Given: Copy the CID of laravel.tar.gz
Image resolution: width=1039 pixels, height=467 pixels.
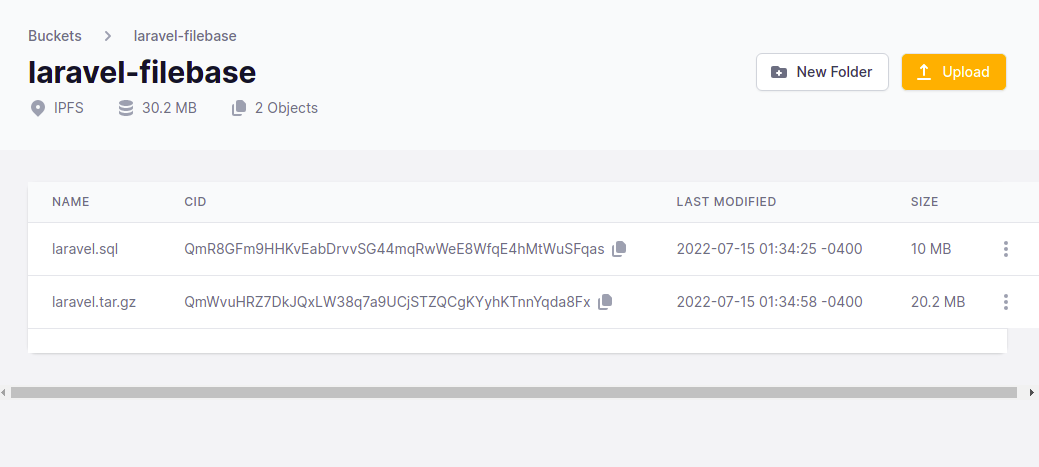Looking at the screenshot, I should [605, 302].
